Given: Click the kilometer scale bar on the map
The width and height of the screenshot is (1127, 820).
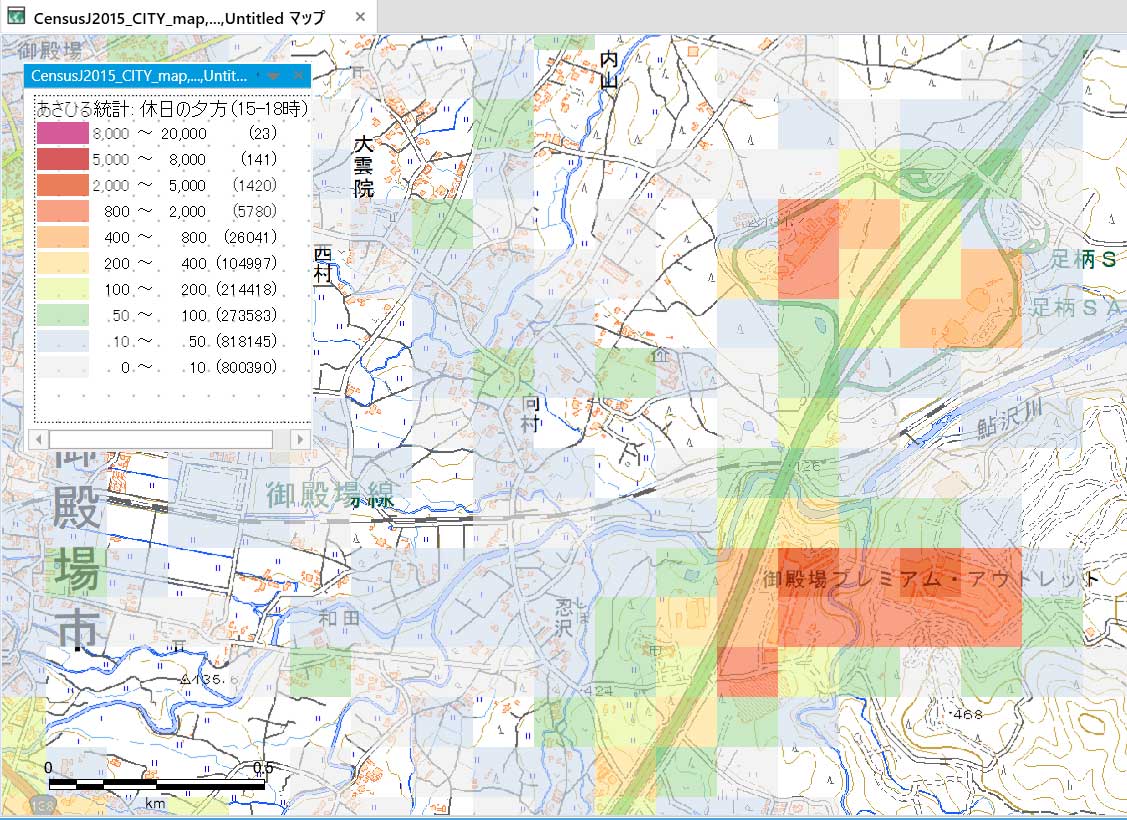Looking at the screenshot, I should 156,785.
